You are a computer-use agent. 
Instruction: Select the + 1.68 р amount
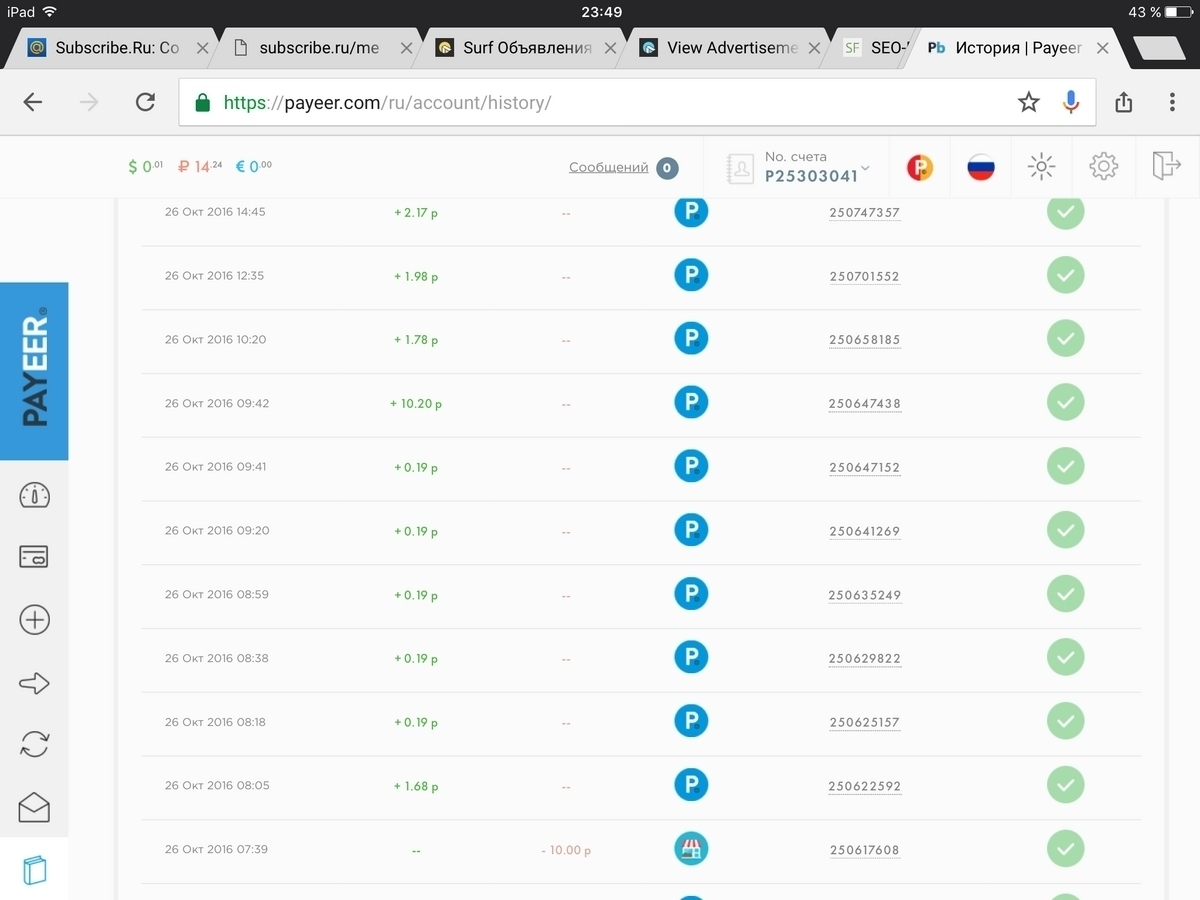416,786
